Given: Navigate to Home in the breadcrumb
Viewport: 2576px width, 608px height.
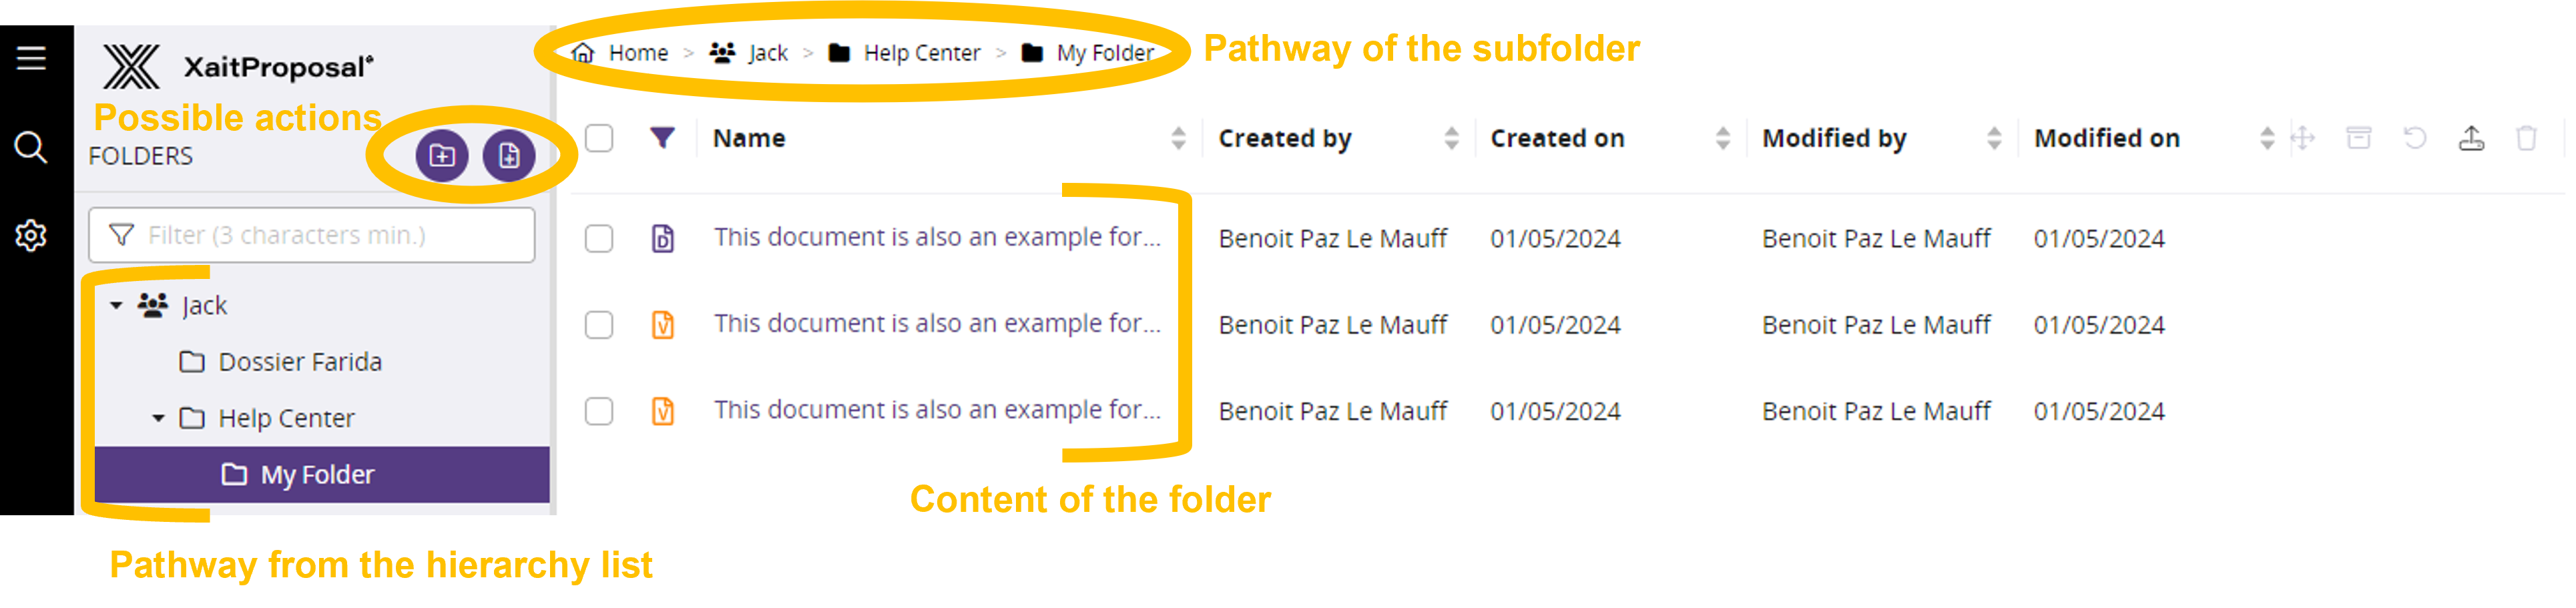Looking at the screenshot, I should (639, 52).
